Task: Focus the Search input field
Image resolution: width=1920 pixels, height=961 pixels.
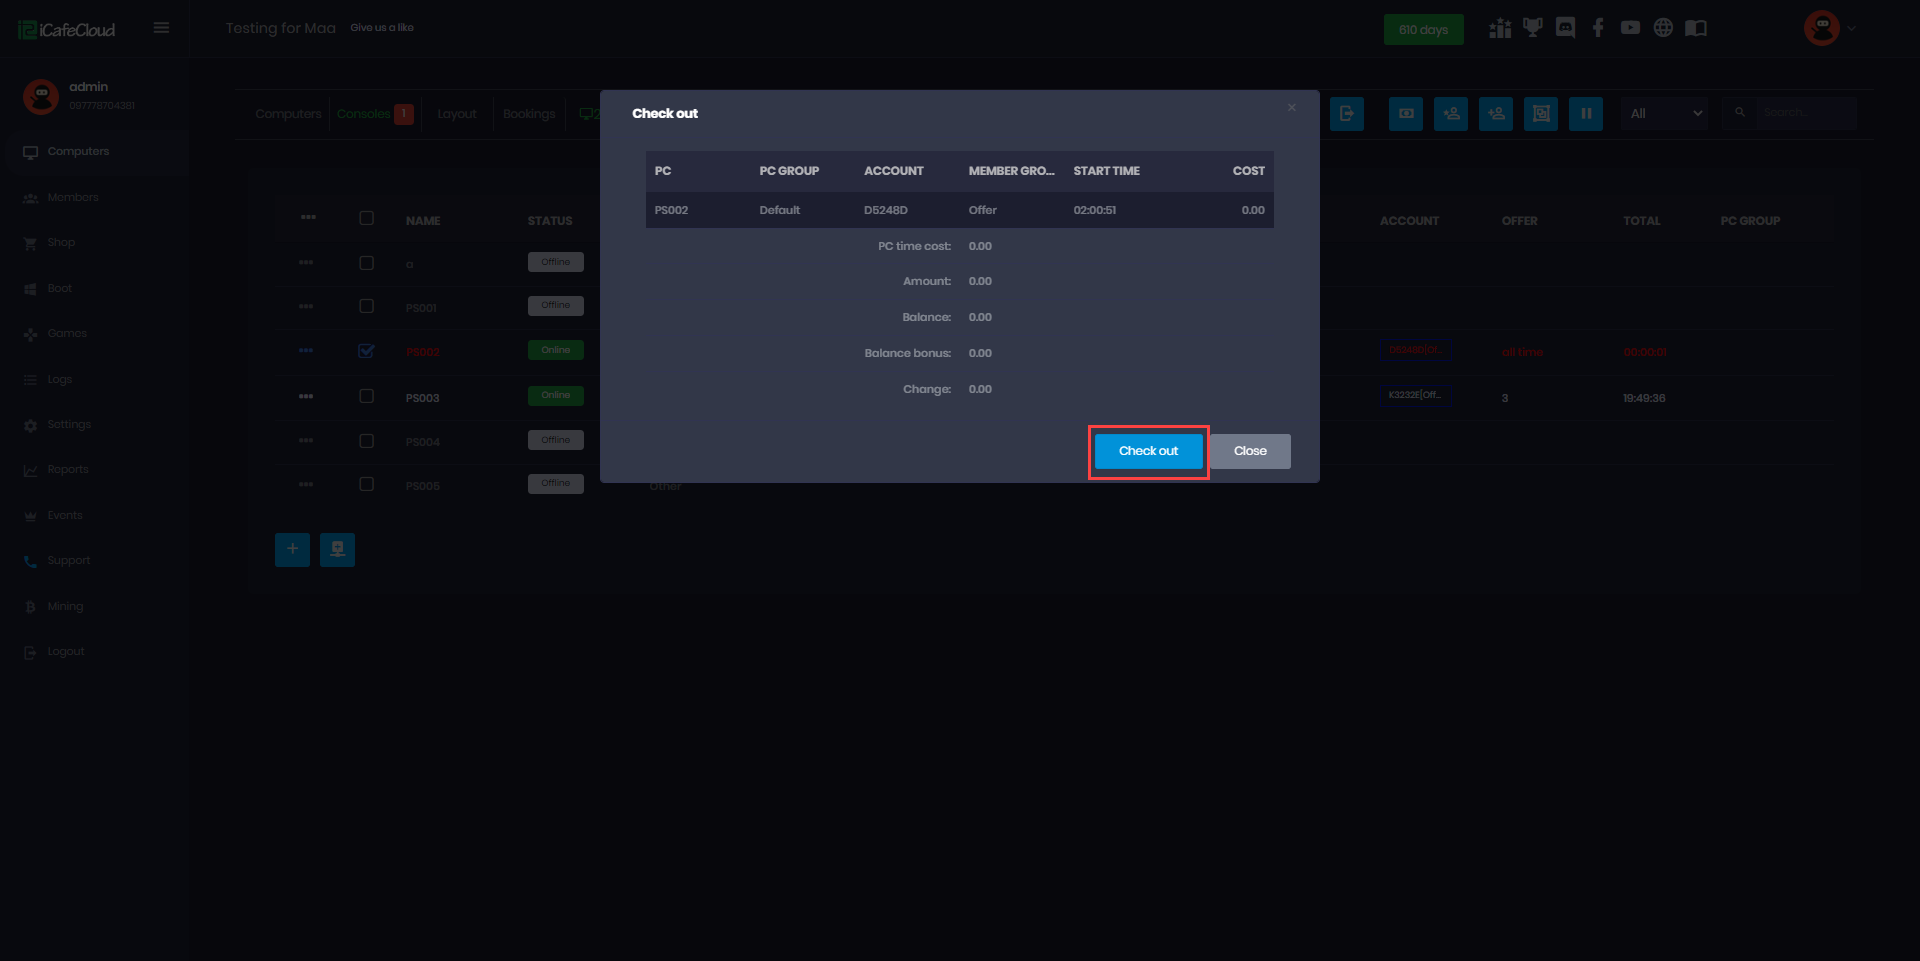Action: click(1806, 113)
